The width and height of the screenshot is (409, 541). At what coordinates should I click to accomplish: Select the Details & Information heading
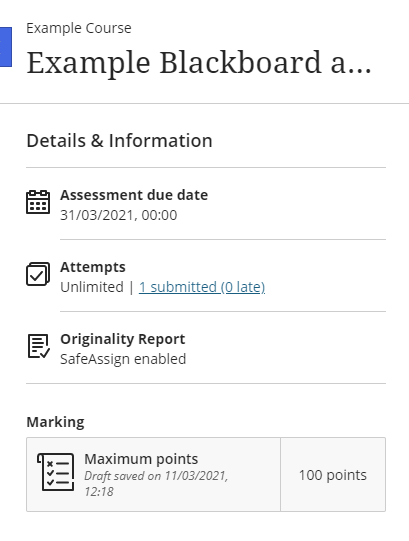pos(119,141)
